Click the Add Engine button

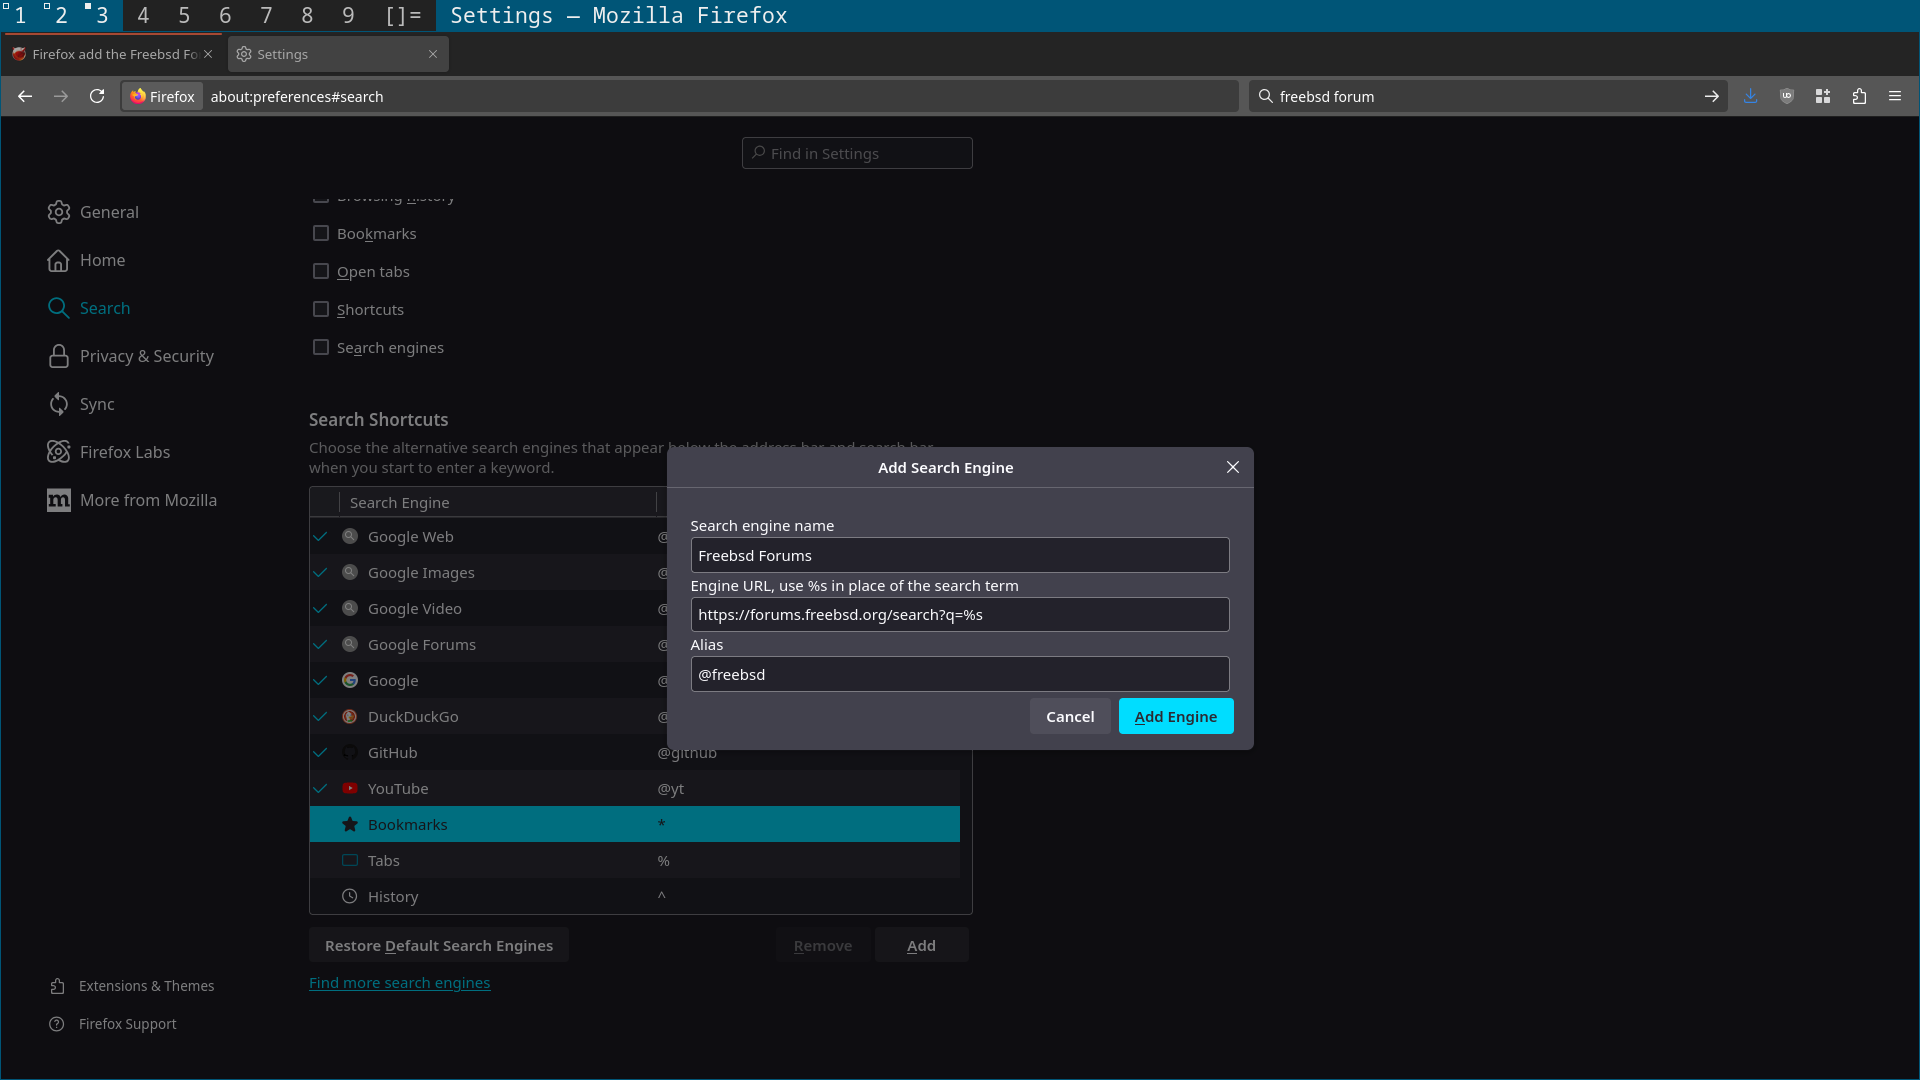1175,716
